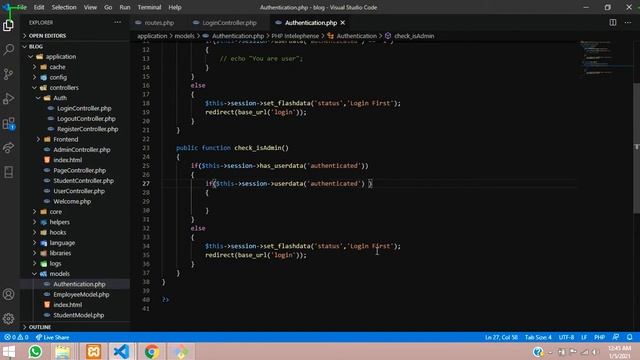The image size is (640, 360).
Task: Click the system clock in tray
Action: [x=619, y=352]
